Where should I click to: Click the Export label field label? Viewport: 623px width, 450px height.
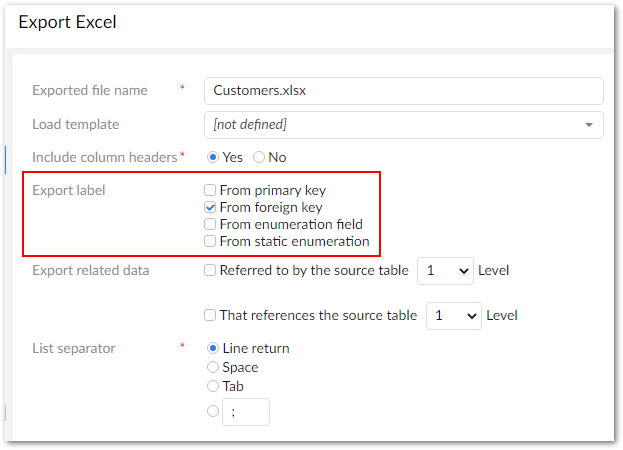[x=68, y=190]
